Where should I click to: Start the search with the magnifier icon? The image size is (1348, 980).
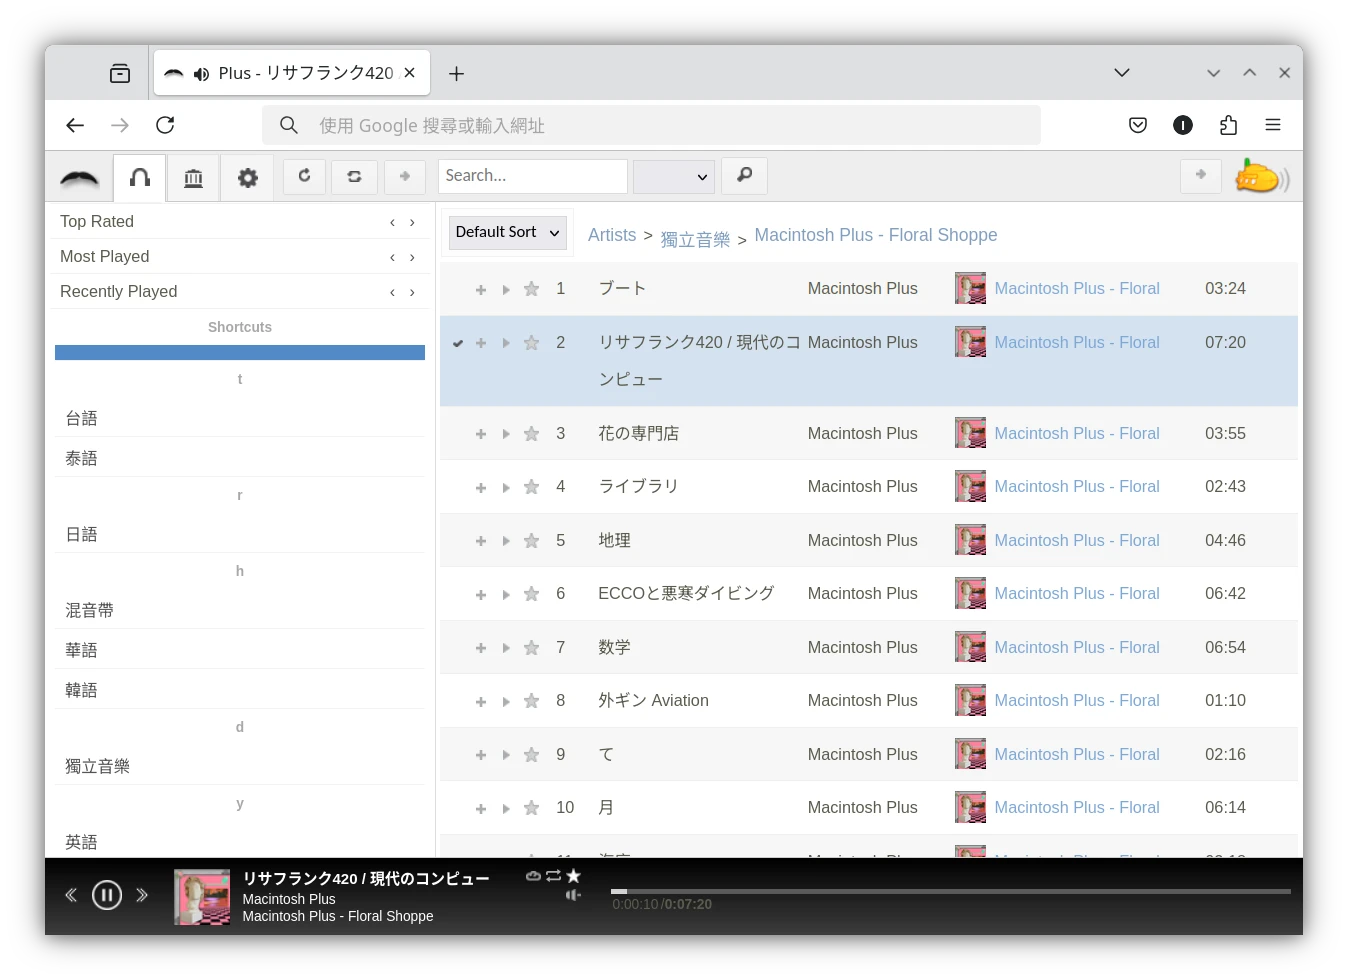click(744, 176)
